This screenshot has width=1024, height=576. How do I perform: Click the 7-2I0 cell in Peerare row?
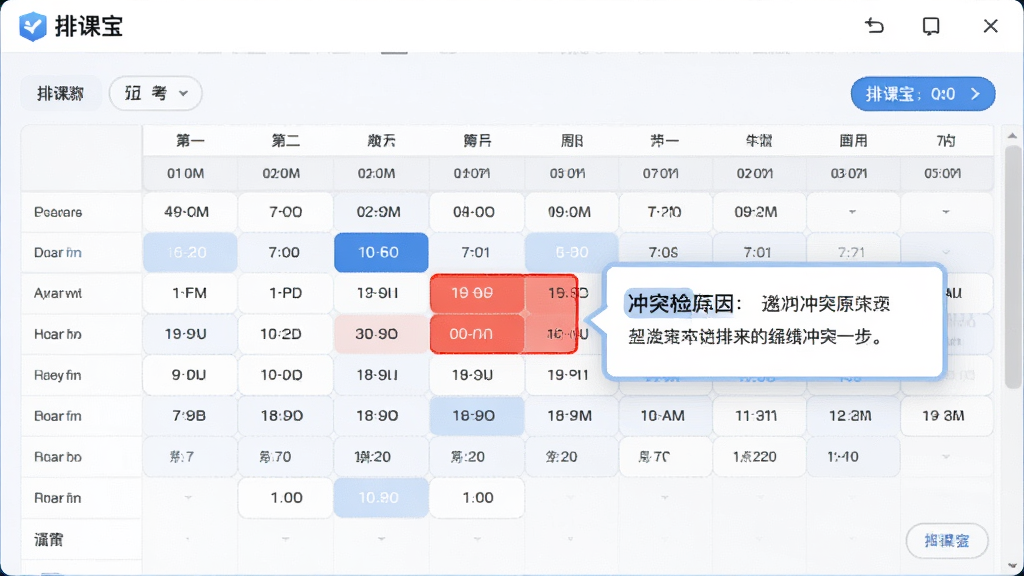tap(665, 212)
